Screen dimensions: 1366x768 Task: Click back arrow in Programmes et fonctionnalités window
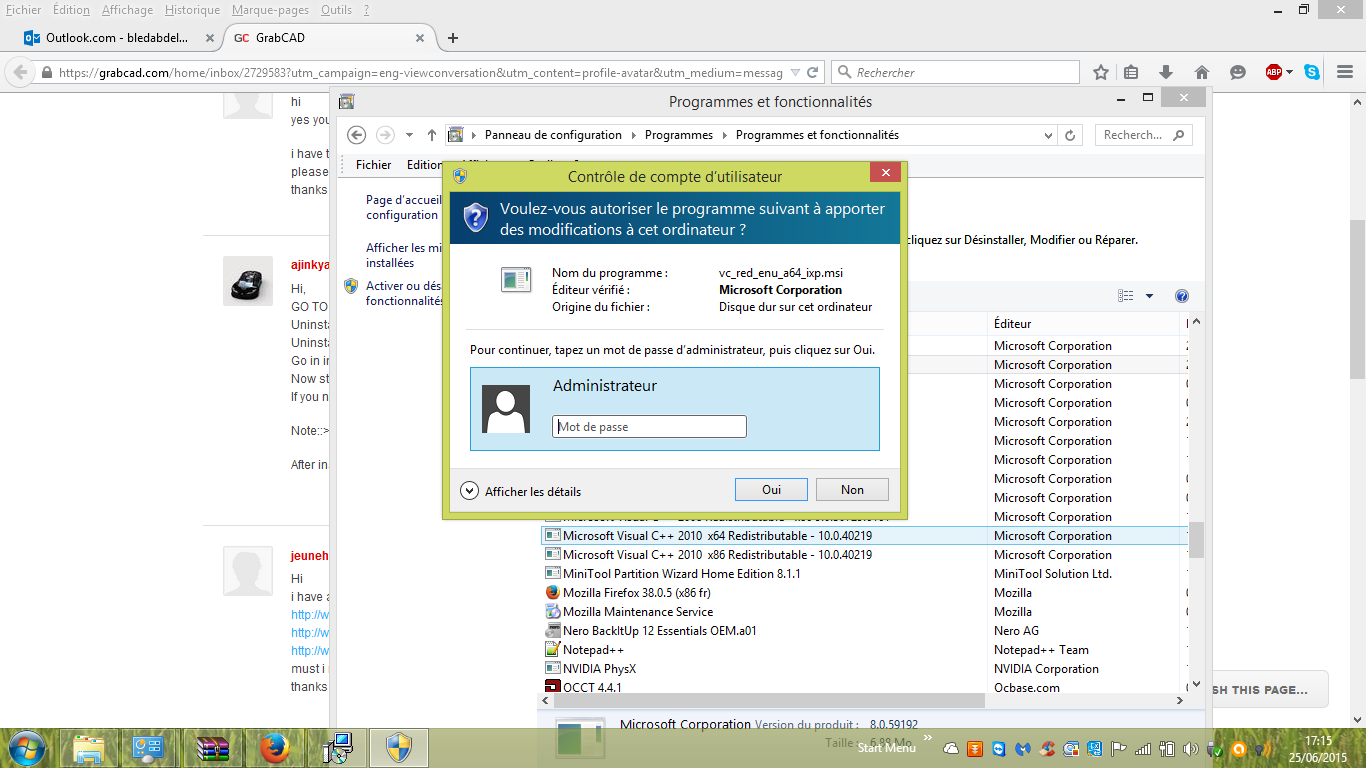[357, 135]
